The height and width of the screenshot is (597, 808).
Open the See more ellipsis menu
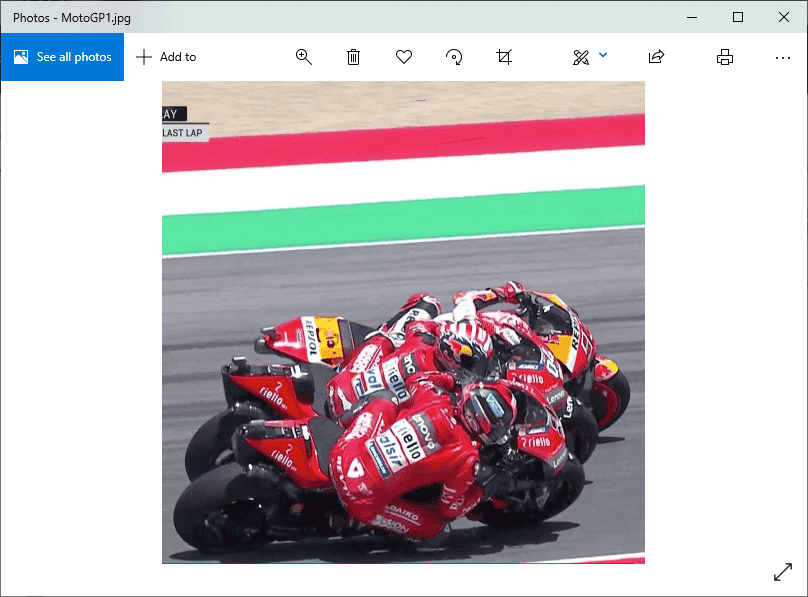click(x=782, y=58)
